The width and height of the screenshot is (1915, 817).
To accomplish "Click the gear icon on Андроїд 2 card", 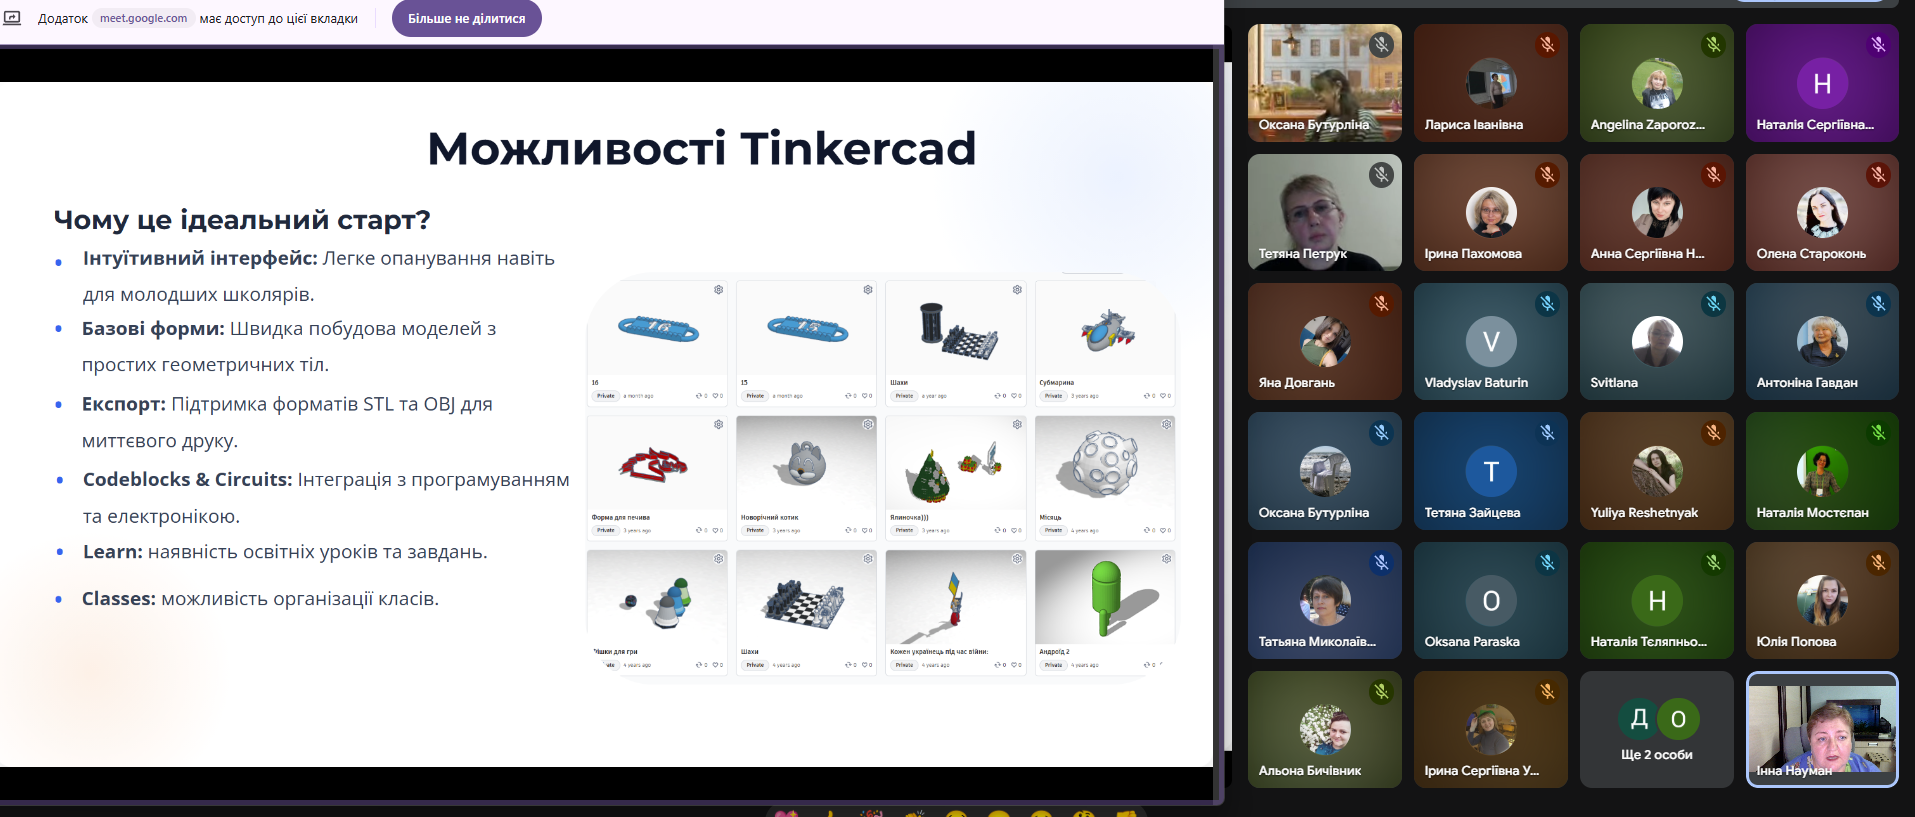I will point(1166,559).
